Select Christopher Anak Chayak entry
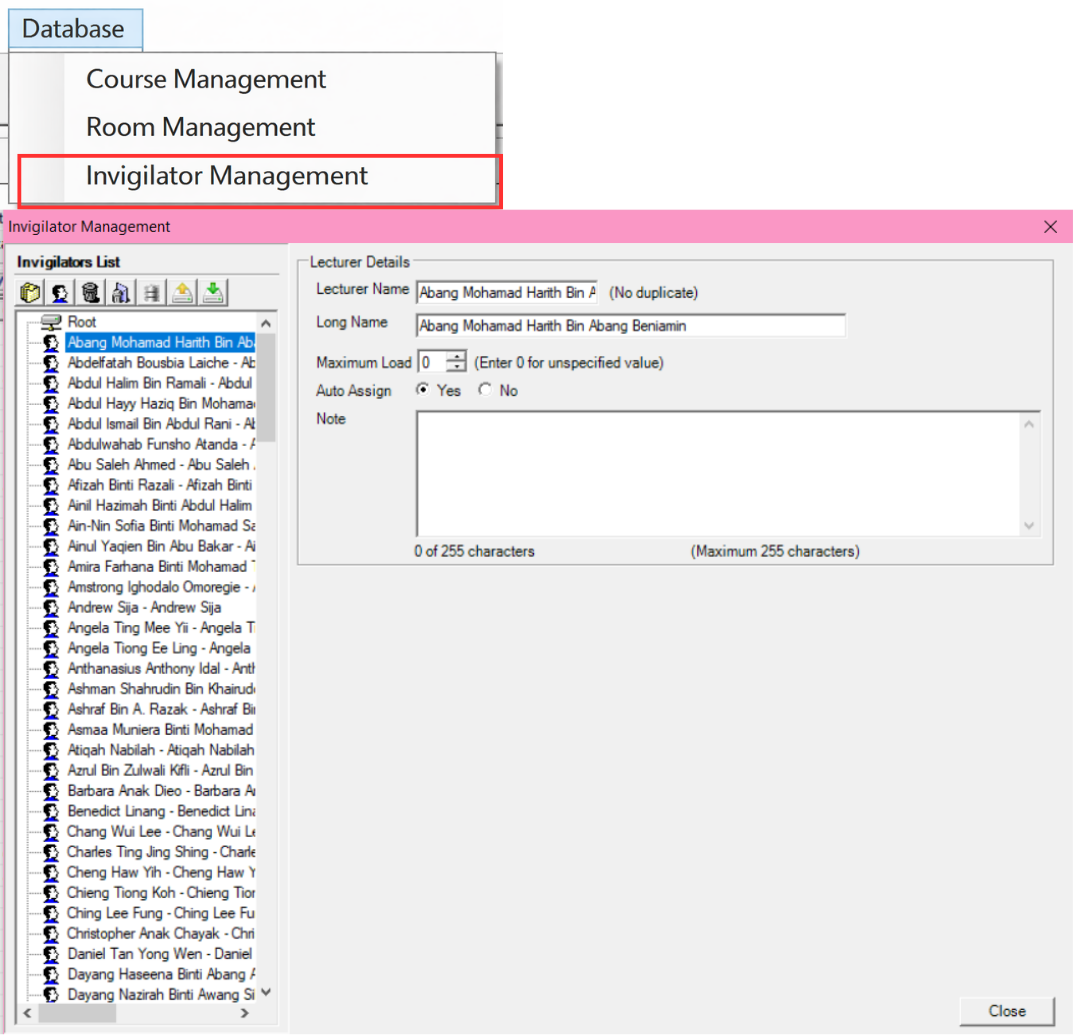The width and height of the screenshot is (1074, 1035). tap(160, 934)
